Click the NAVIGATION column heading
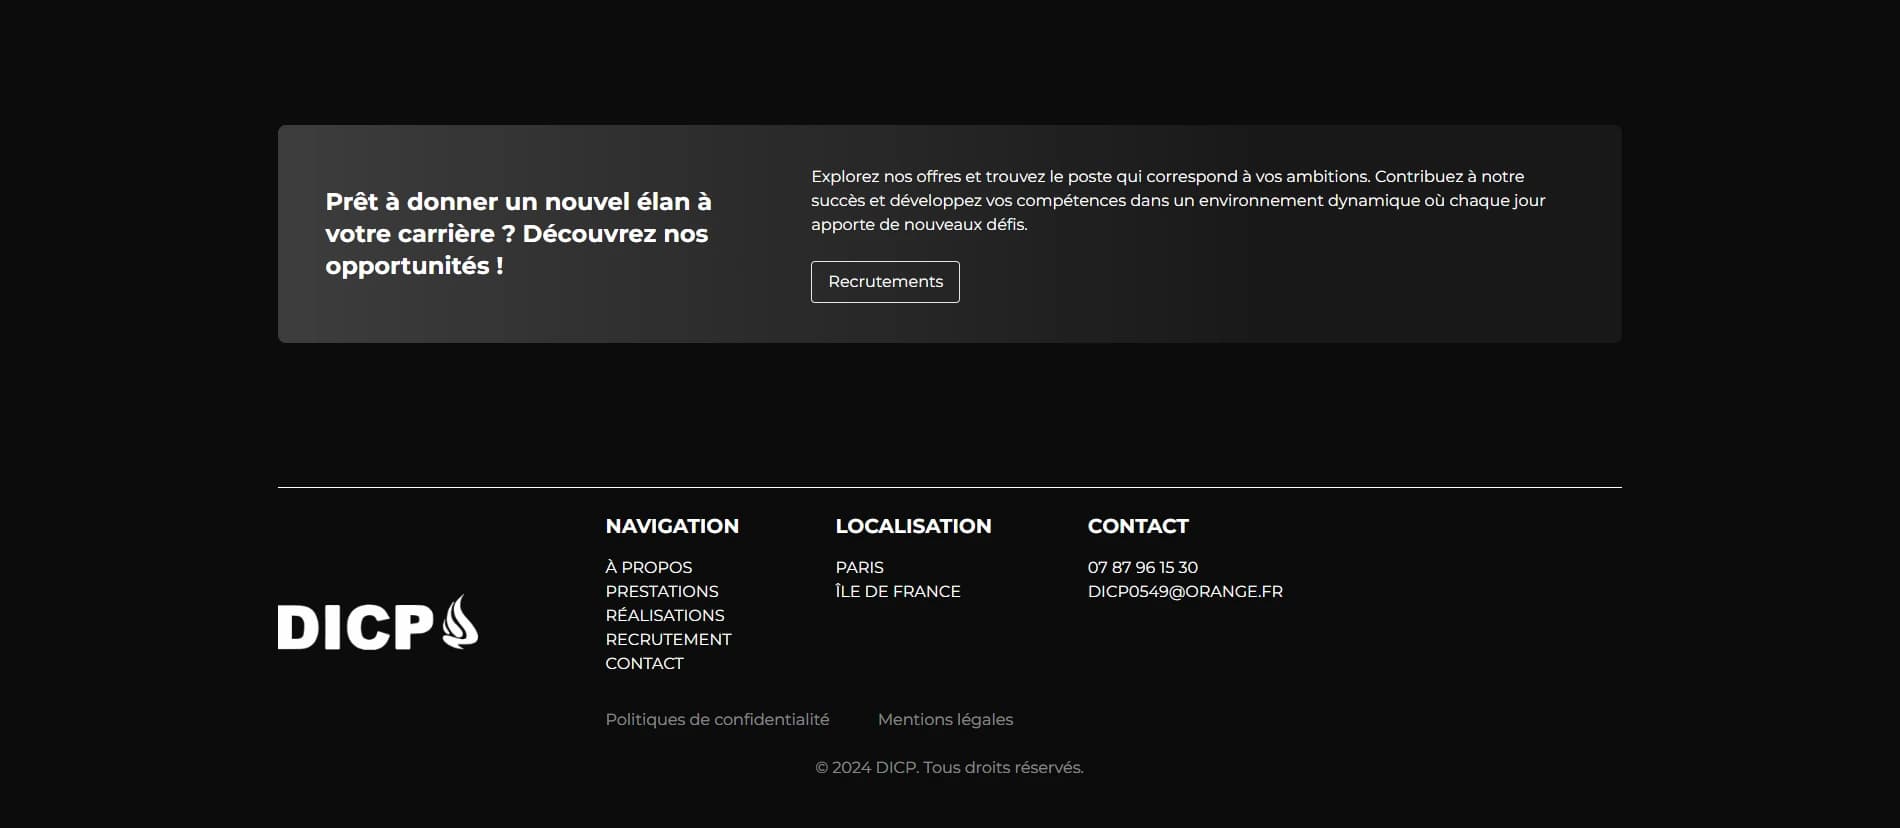Screen dimensions: 1900x828 (x=672, y=526)
